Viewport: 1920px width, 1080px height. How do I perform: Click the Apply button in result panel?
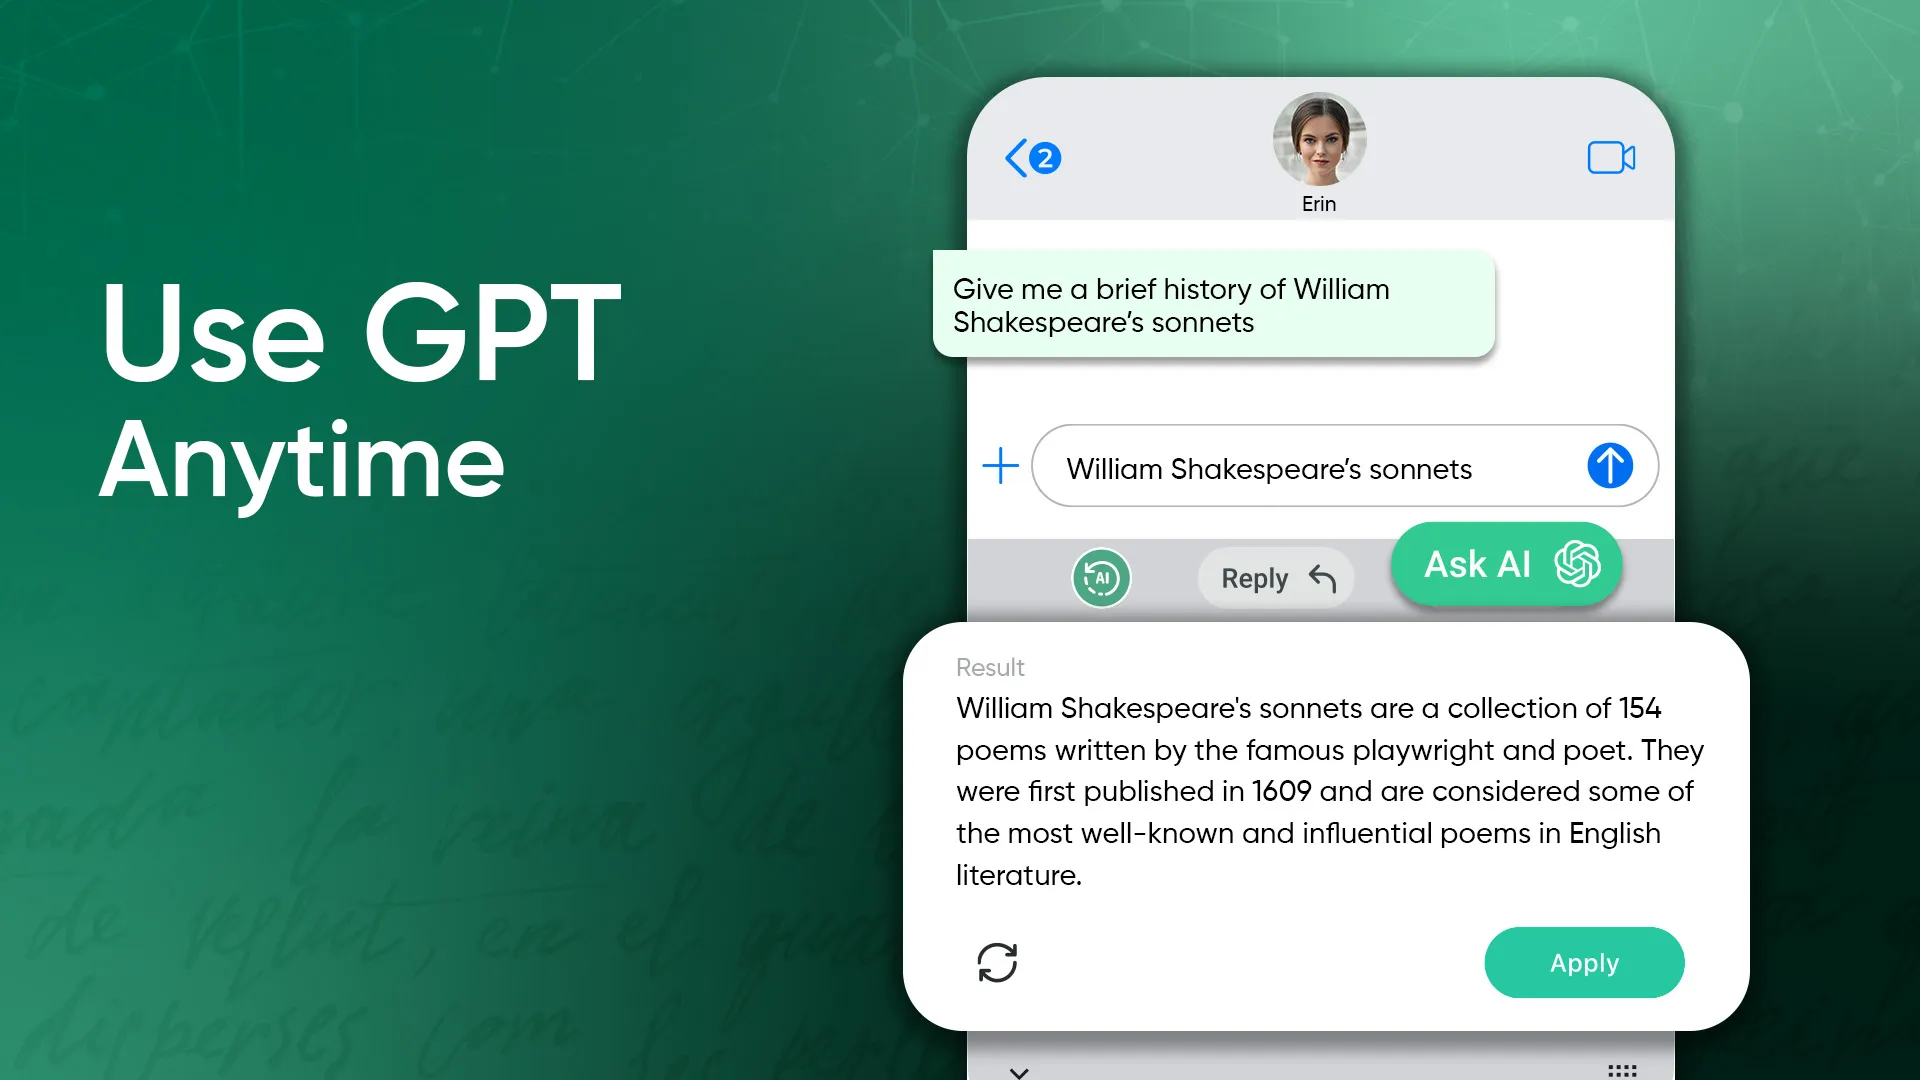point(1584,963)
